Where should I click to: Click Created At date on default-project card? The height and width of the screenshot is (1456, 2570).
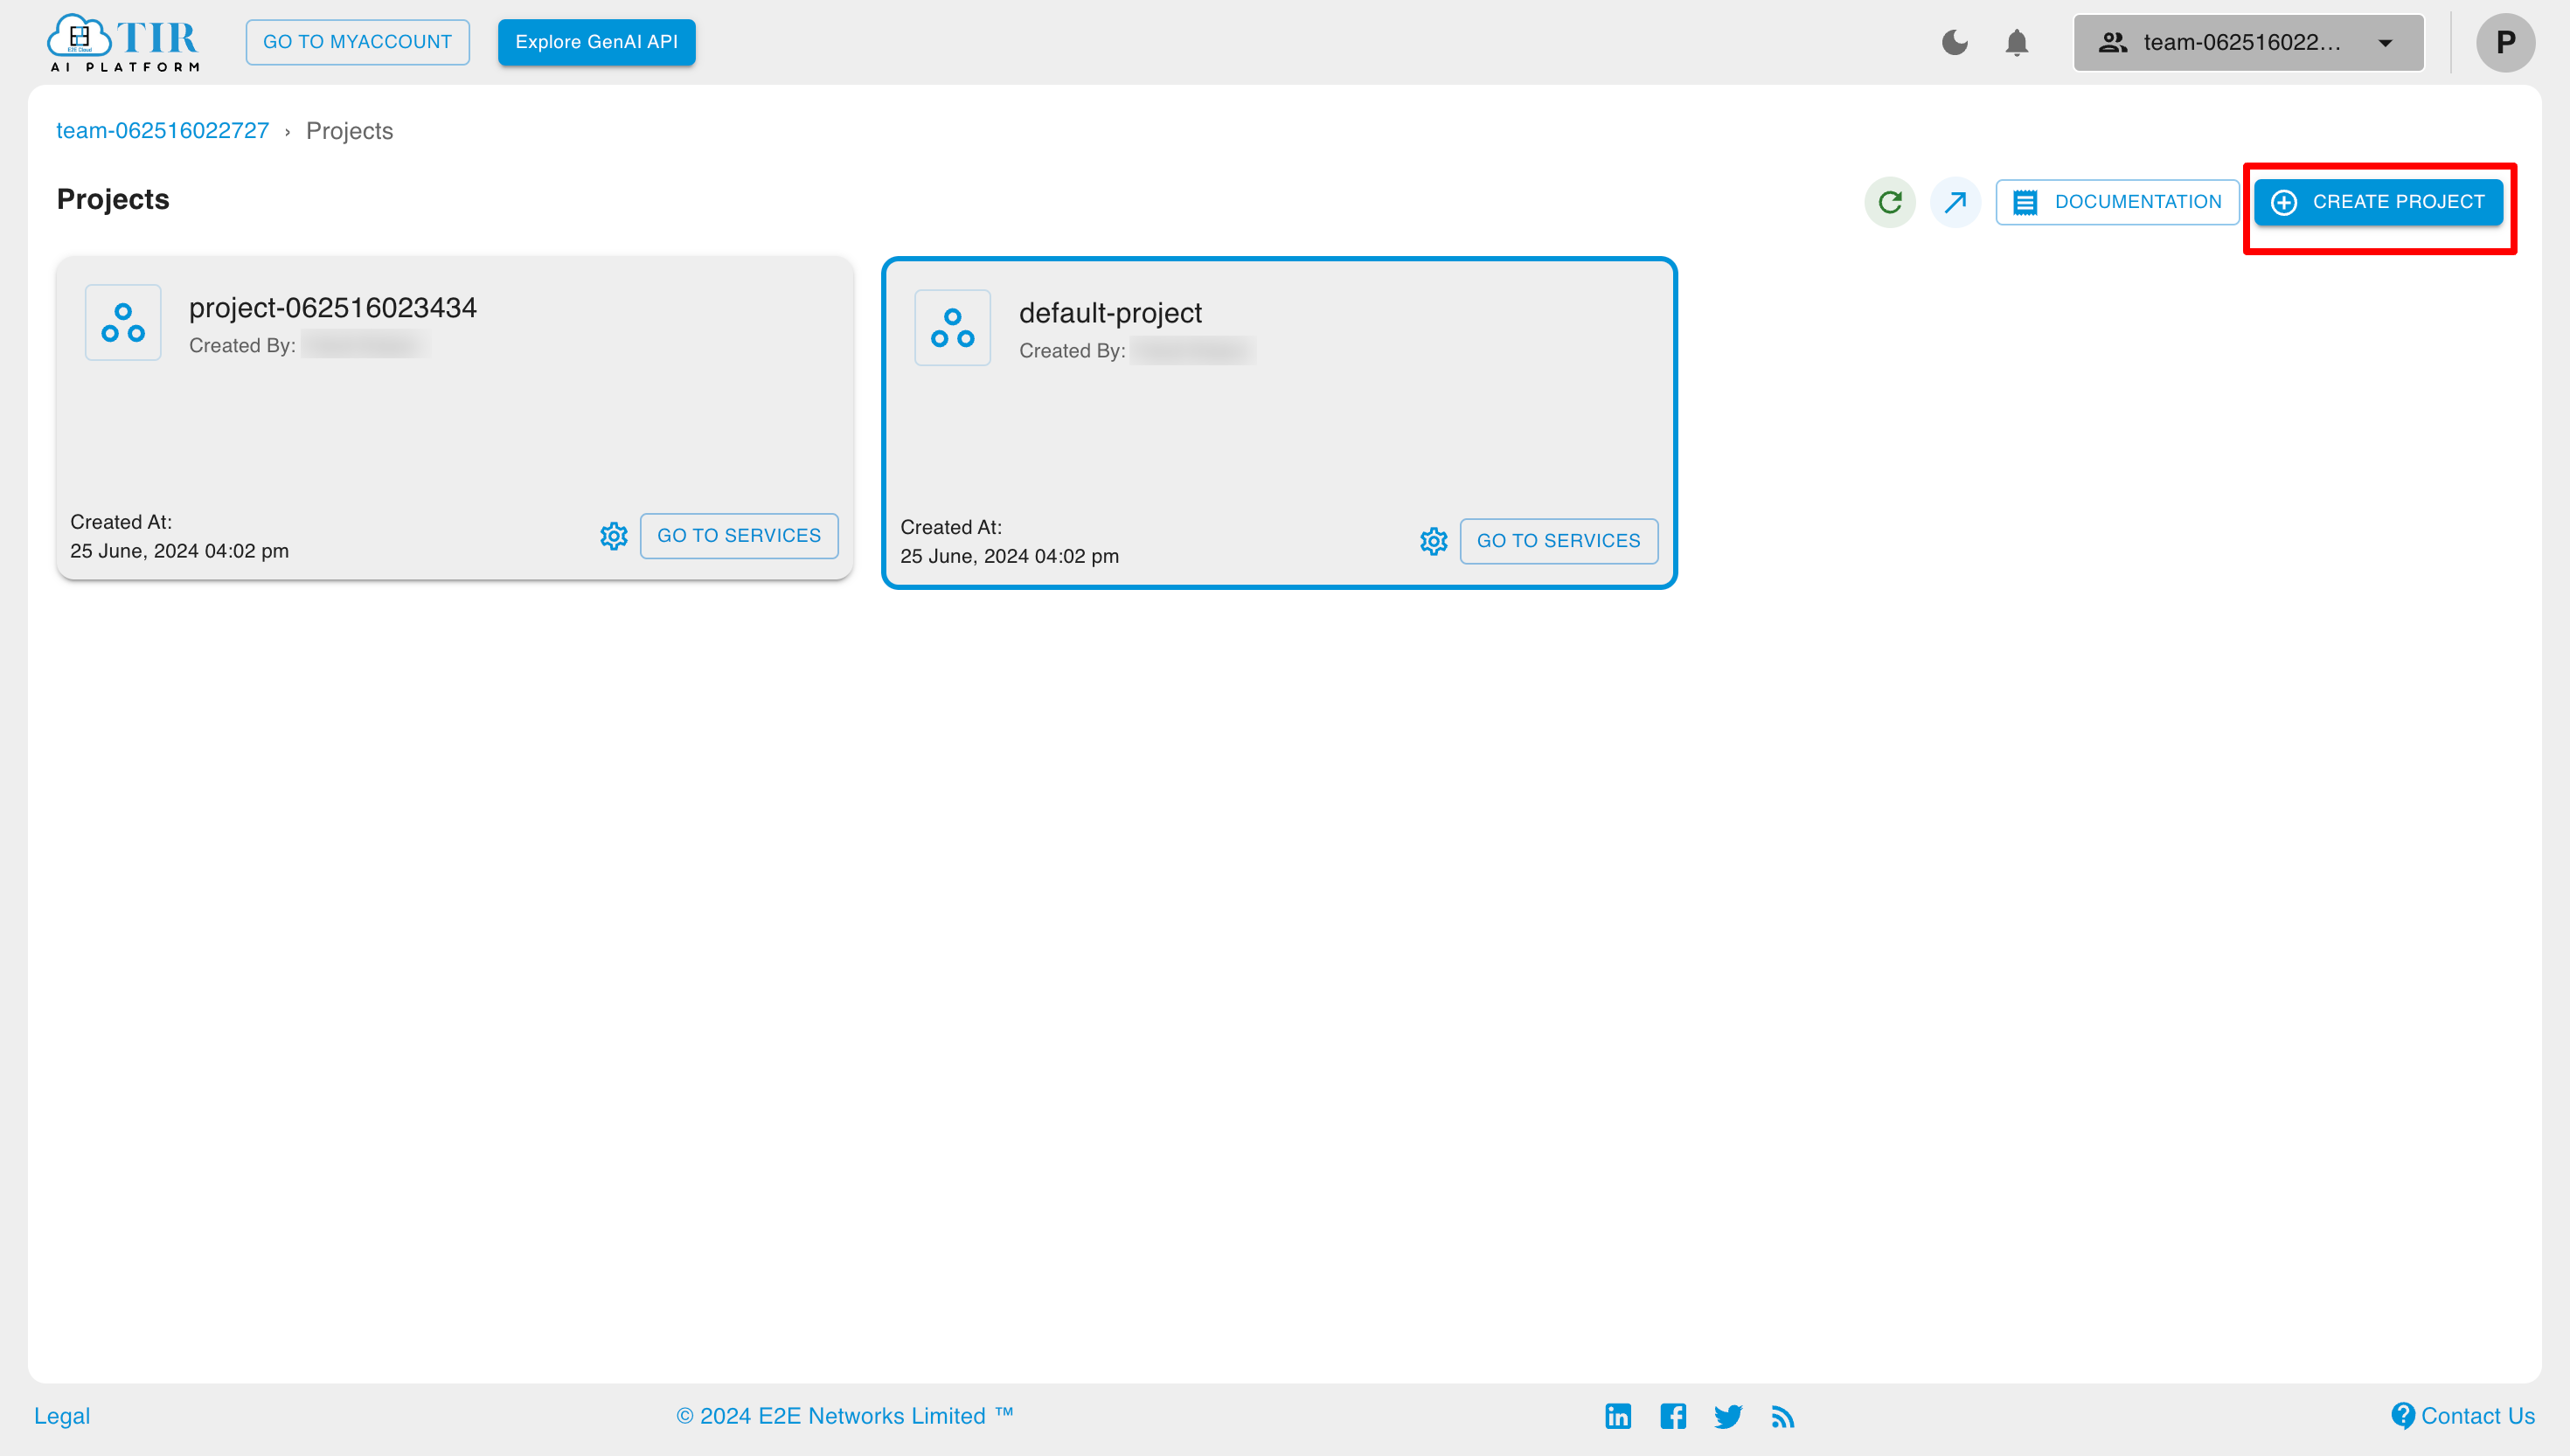1009,556
